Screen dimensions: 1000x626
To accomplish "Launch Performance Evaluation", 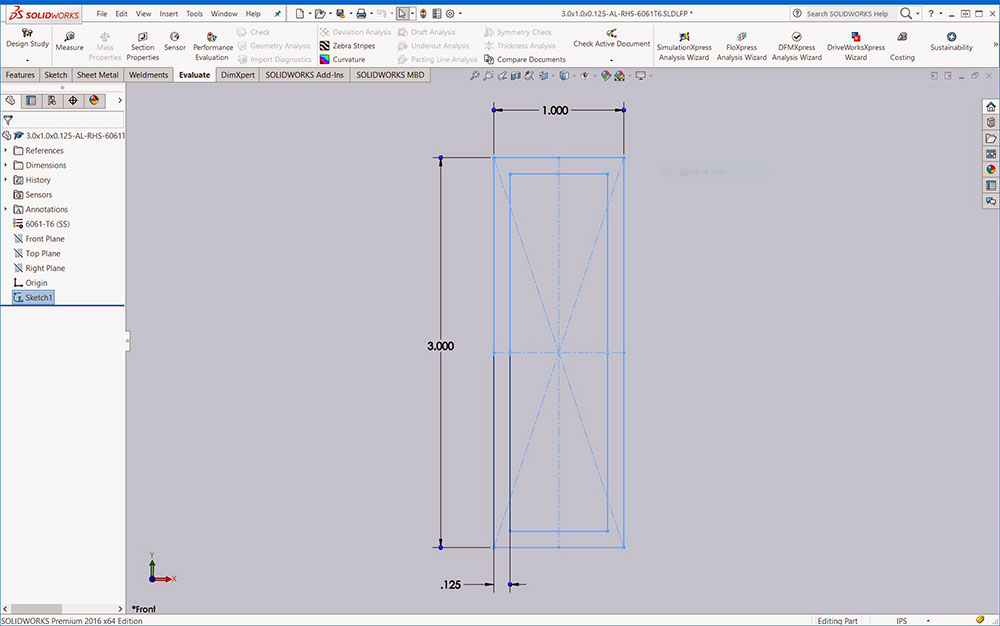I will (212, 46).
